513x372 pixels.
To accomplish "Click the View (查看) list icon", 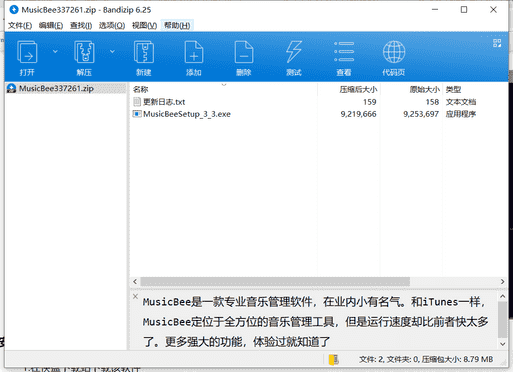I will 344,52.
